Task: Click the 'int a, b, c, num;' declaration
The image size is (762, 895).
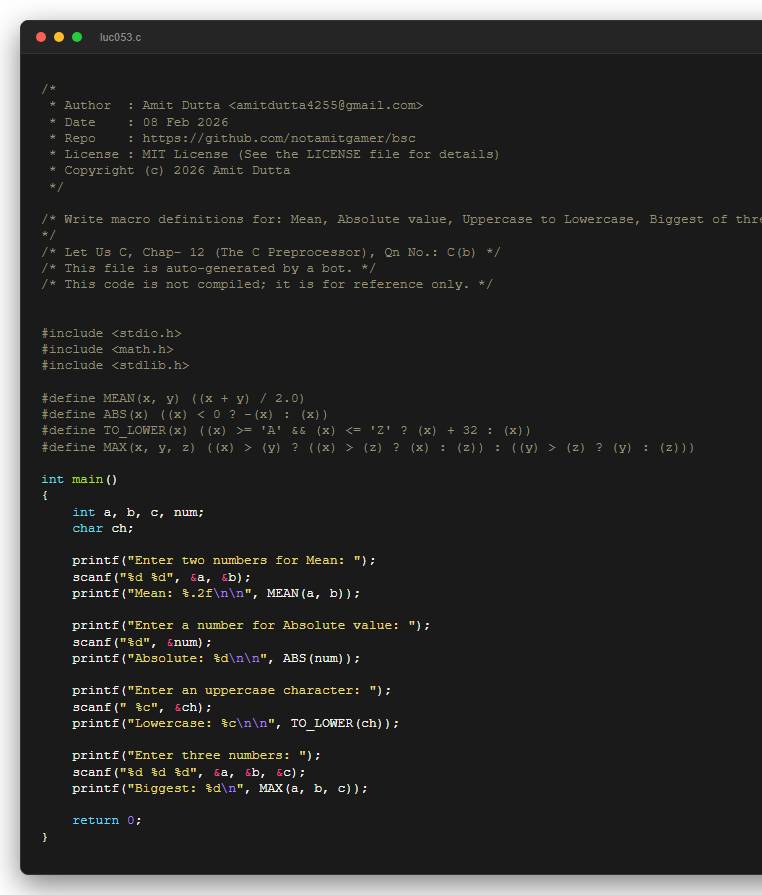Action: [x=138, y=513]
